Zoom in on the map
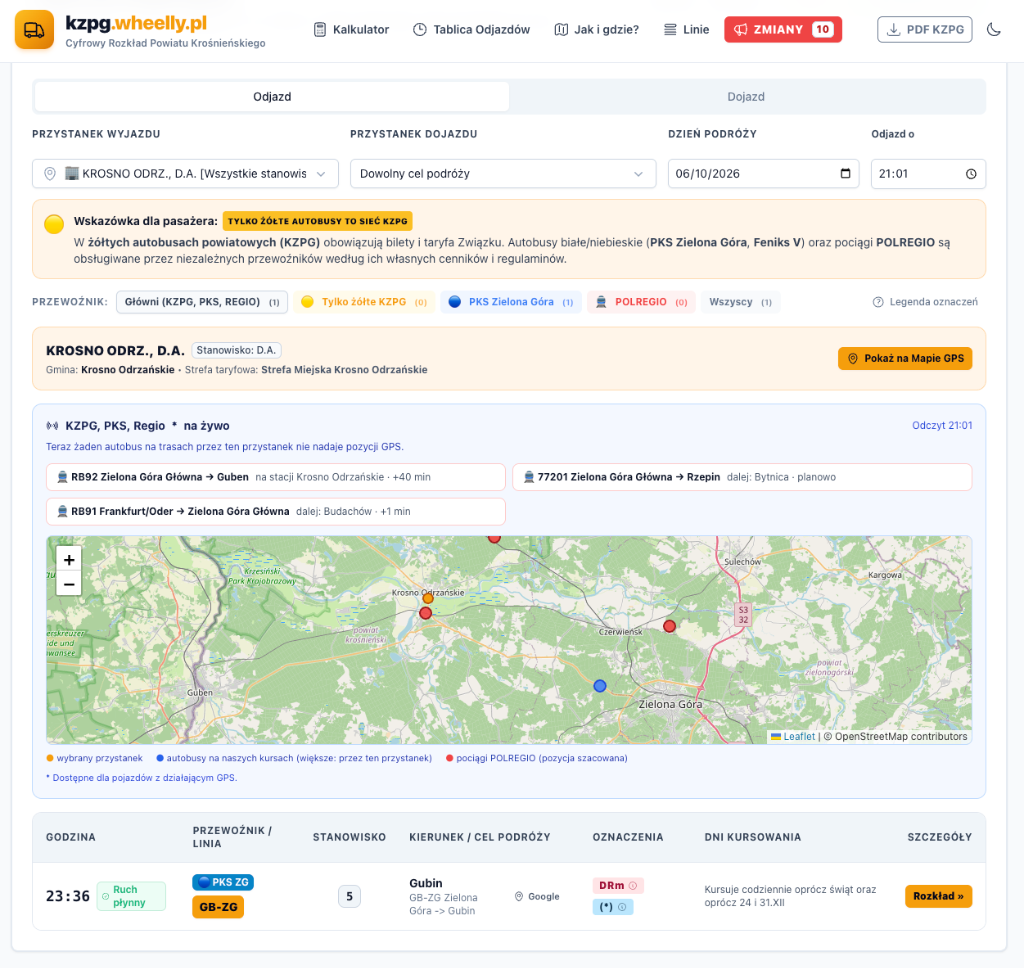This screenshot has width=1024, height=968. (69, 560)
